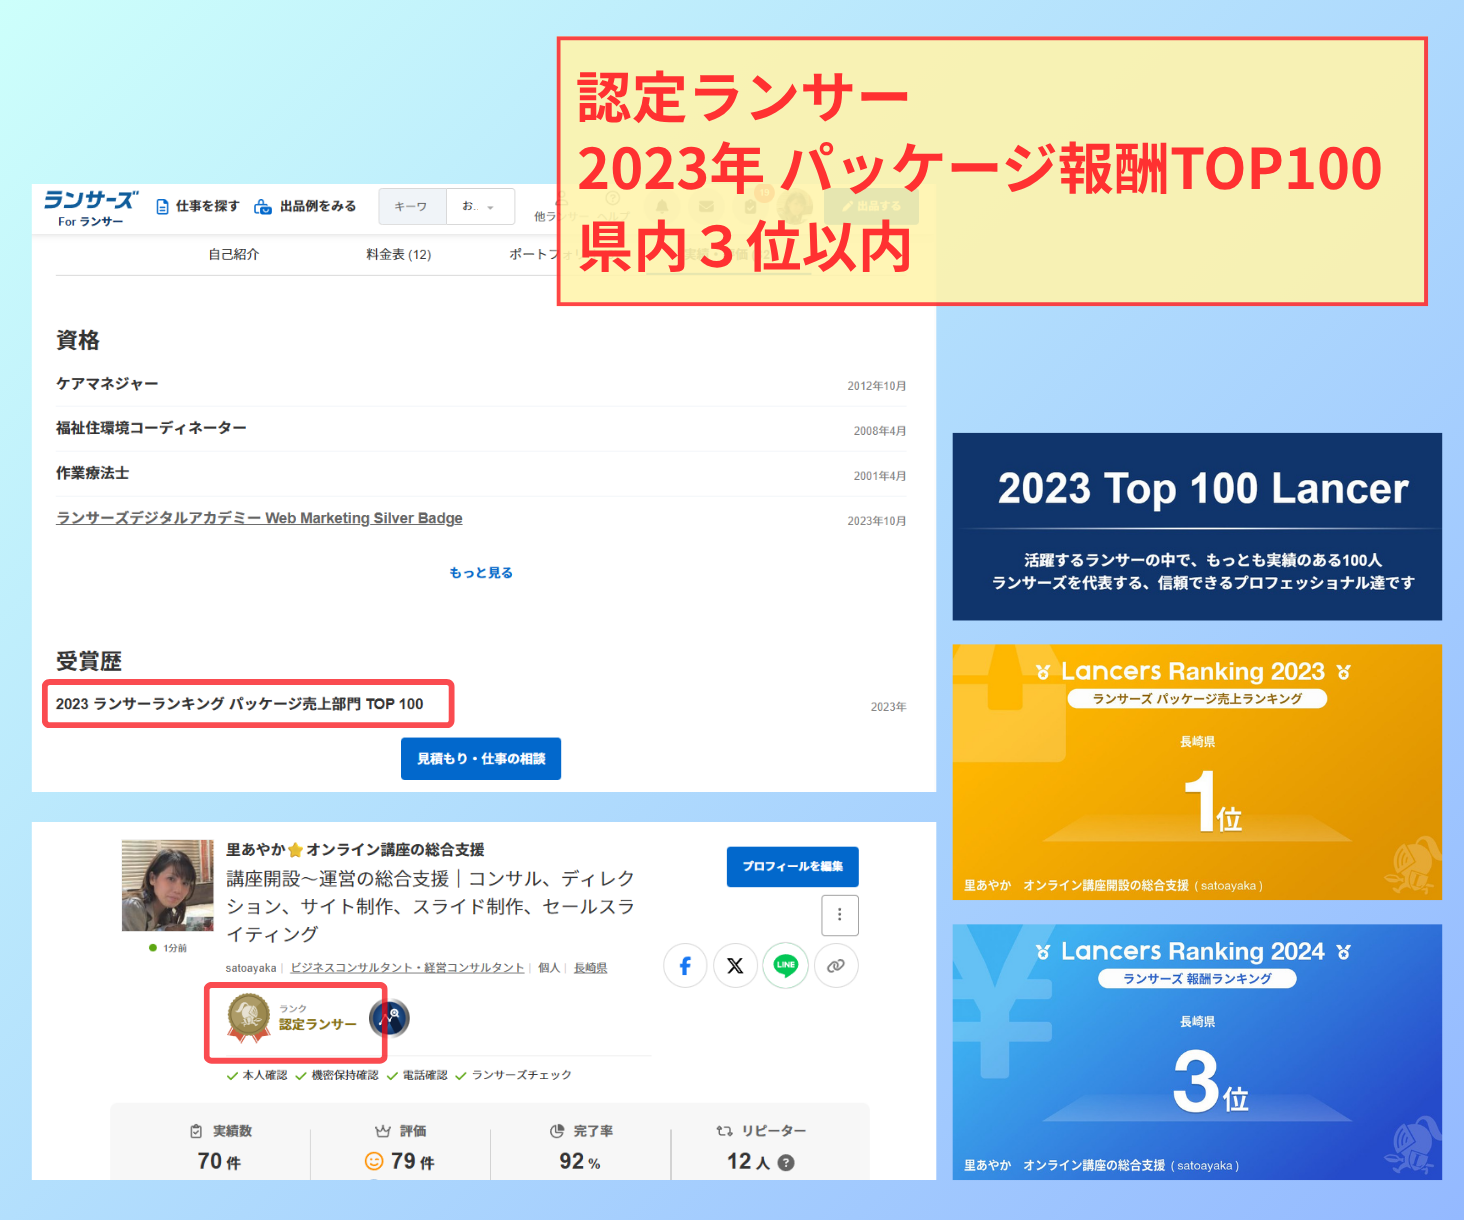This screenshot has width=1464, height=1220.
Task: Click もっと見る under qualifications
Action: point(481,572)
